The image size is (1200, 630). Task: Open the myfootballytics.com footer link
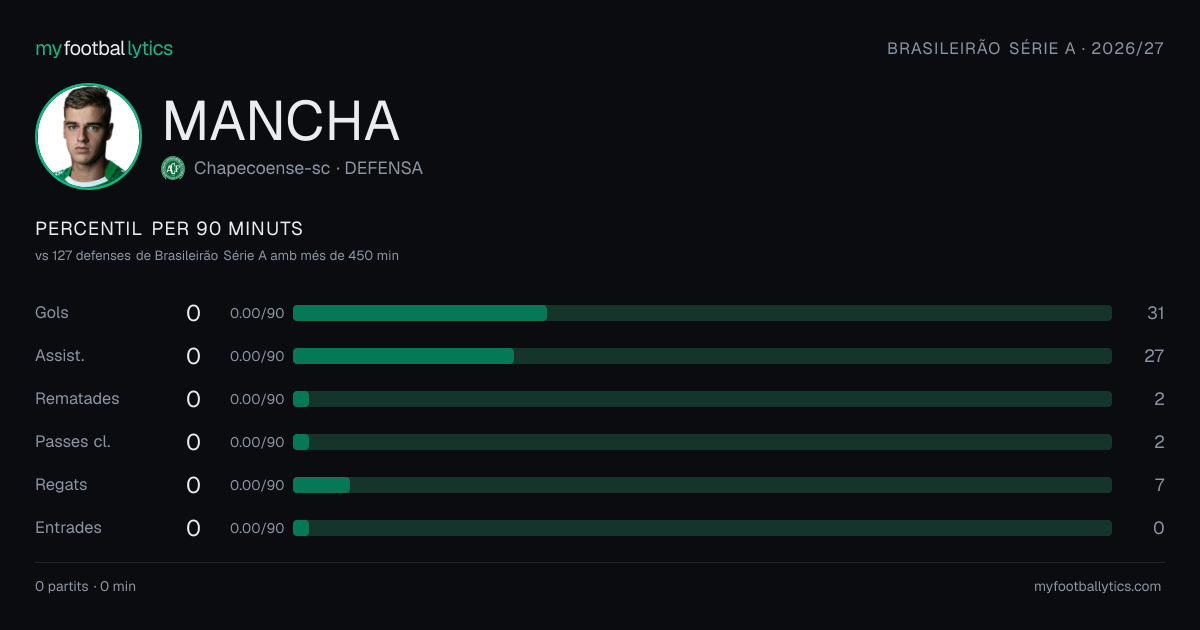(x=1098, y=587)
